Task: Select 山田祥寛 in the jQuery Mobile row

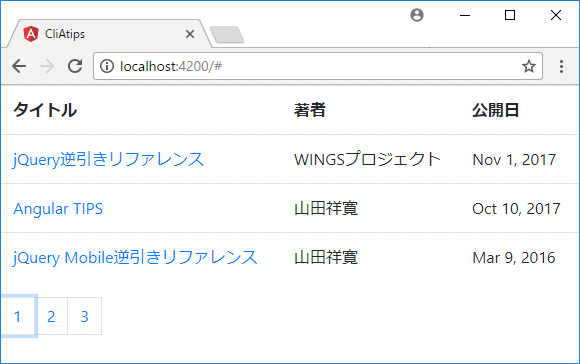Action: pos(326,257)
